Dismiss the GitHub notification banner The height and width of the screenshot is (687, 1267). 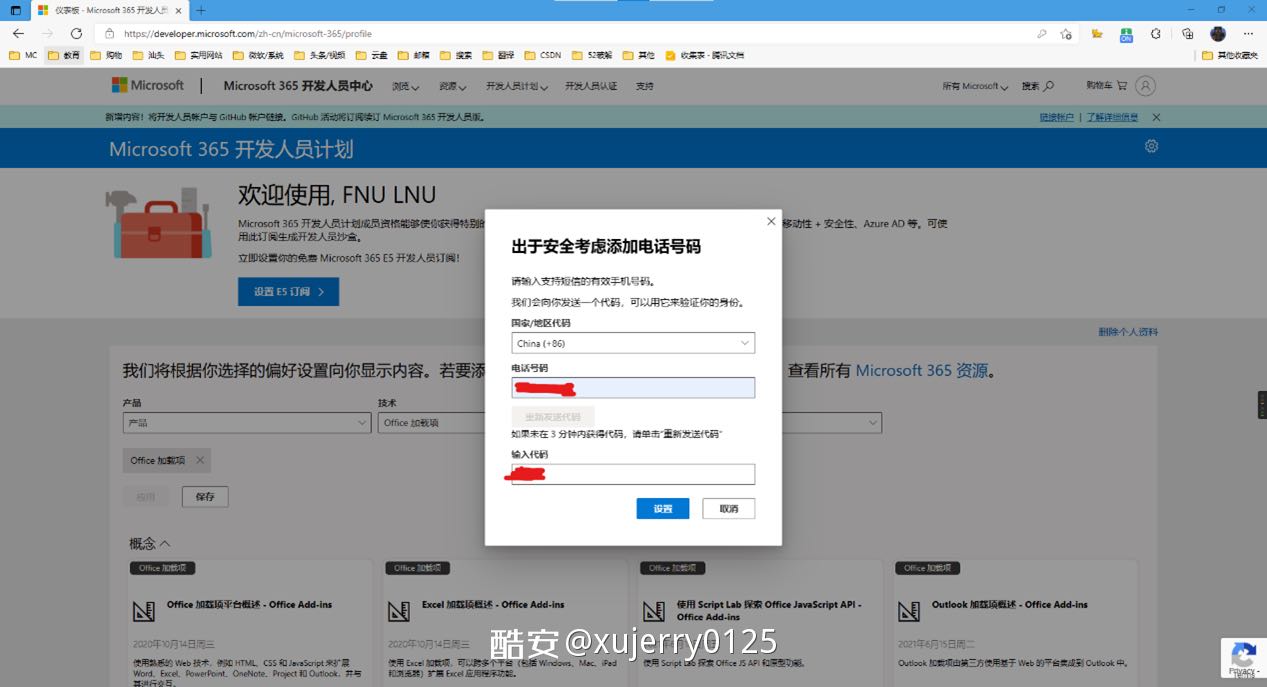click(1156, 117)
